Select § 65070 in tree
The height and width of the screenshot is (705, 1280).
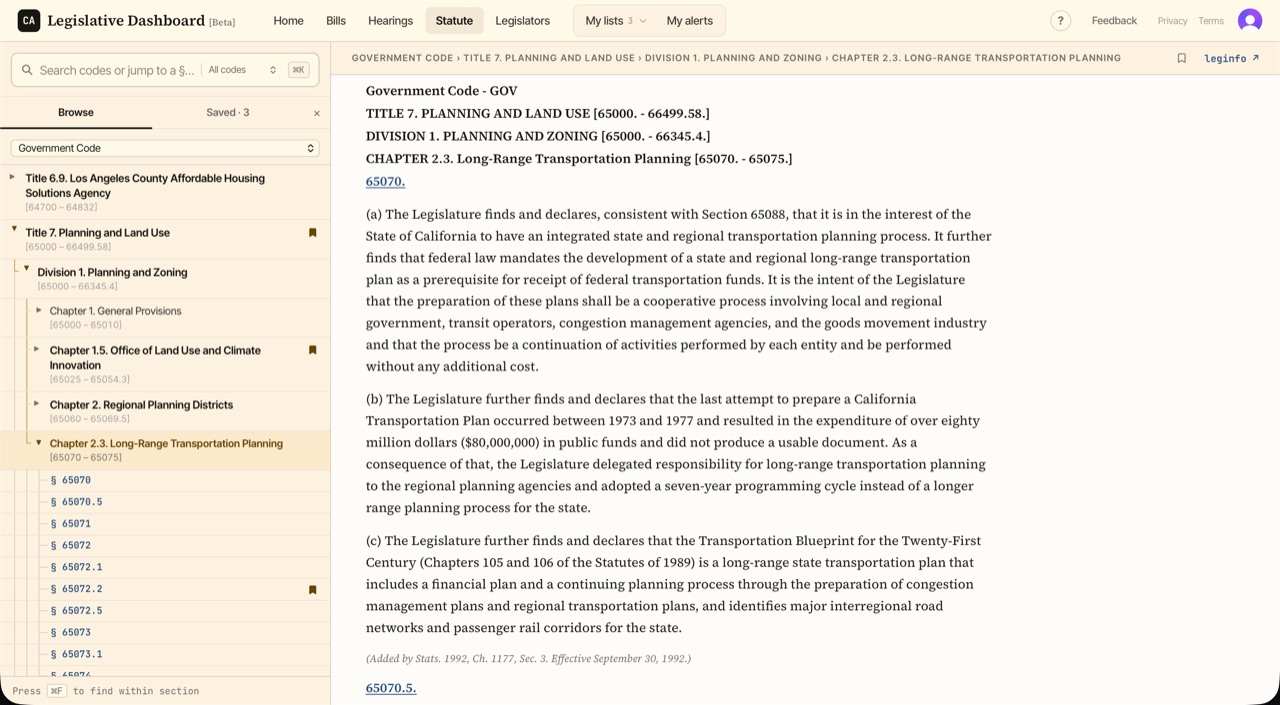click(71, 480)
